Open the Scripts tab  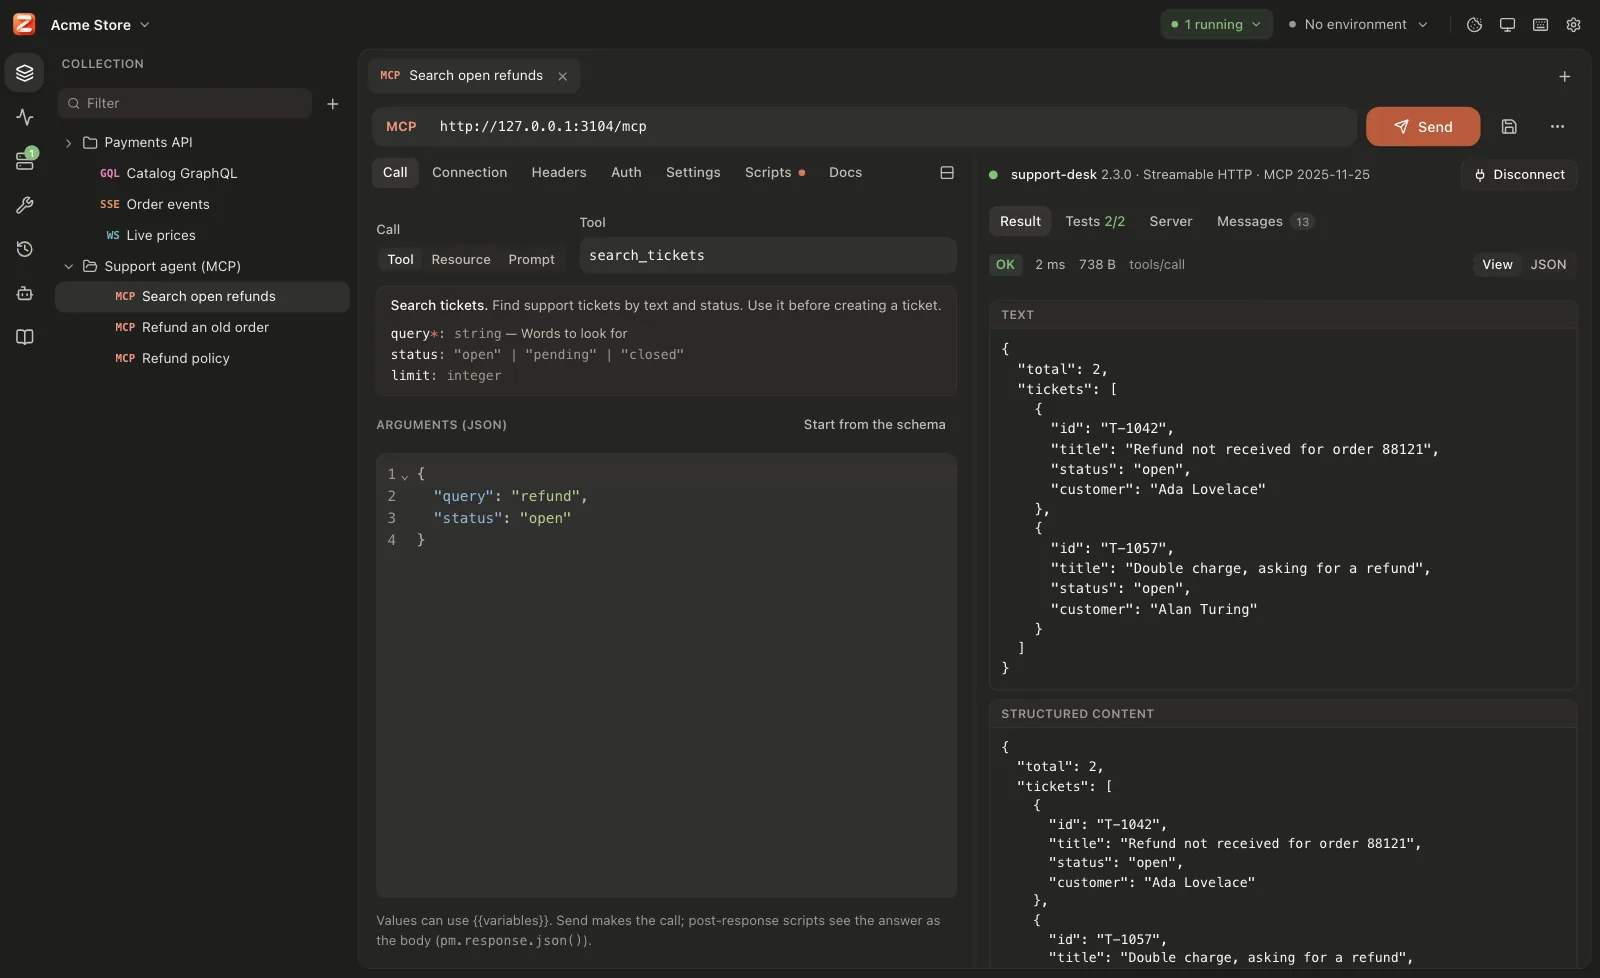click(x=775, y=173)
